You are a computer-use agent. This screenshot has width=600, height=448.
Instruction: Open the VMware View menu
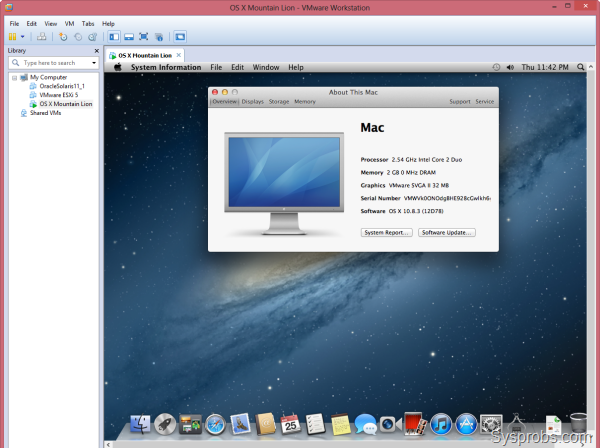(x=51, y=24)
